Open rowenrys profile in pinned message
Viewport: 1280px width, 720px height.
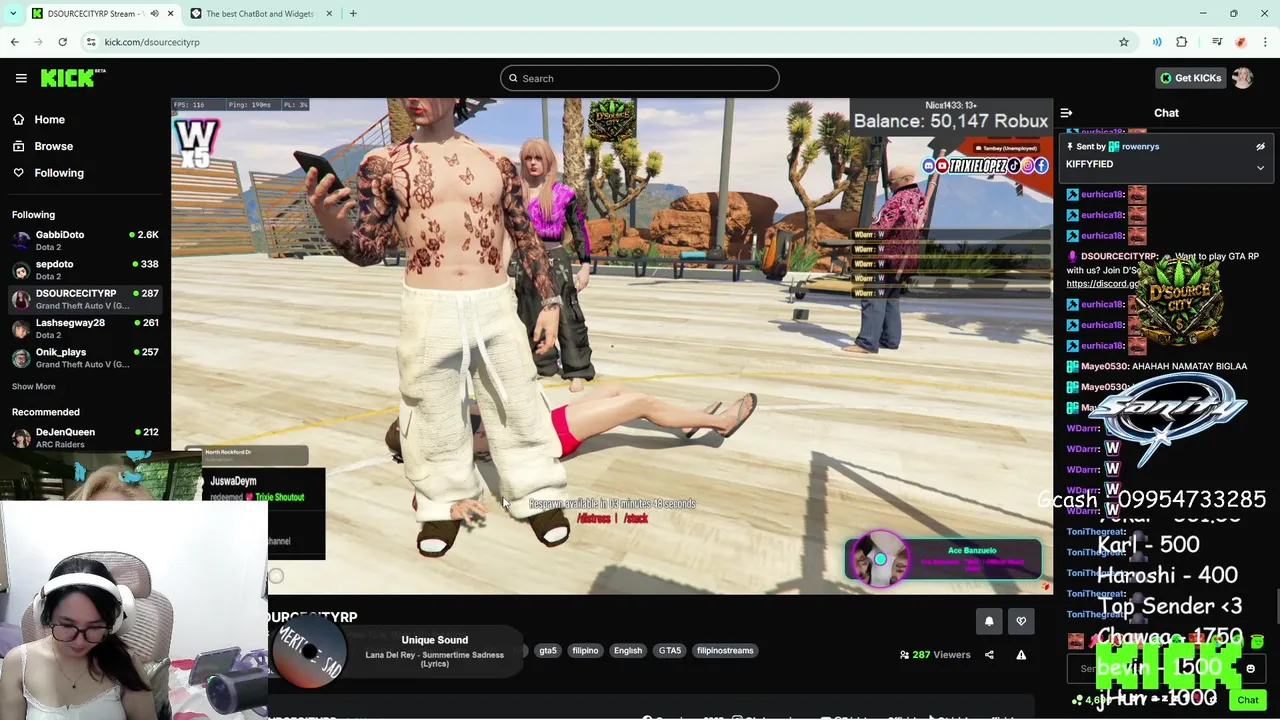pyautogui.click(x=1140, y=147)
